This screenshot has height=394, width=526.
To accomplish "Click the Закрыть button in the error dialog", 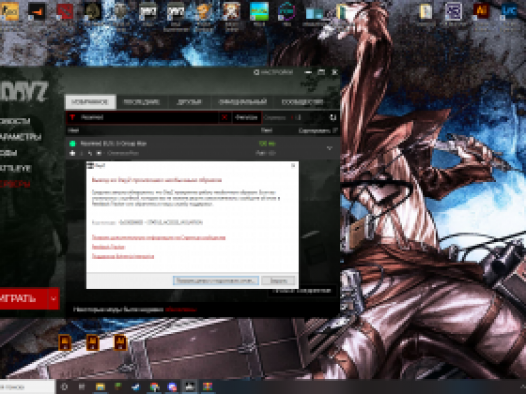I will (278, 280).
